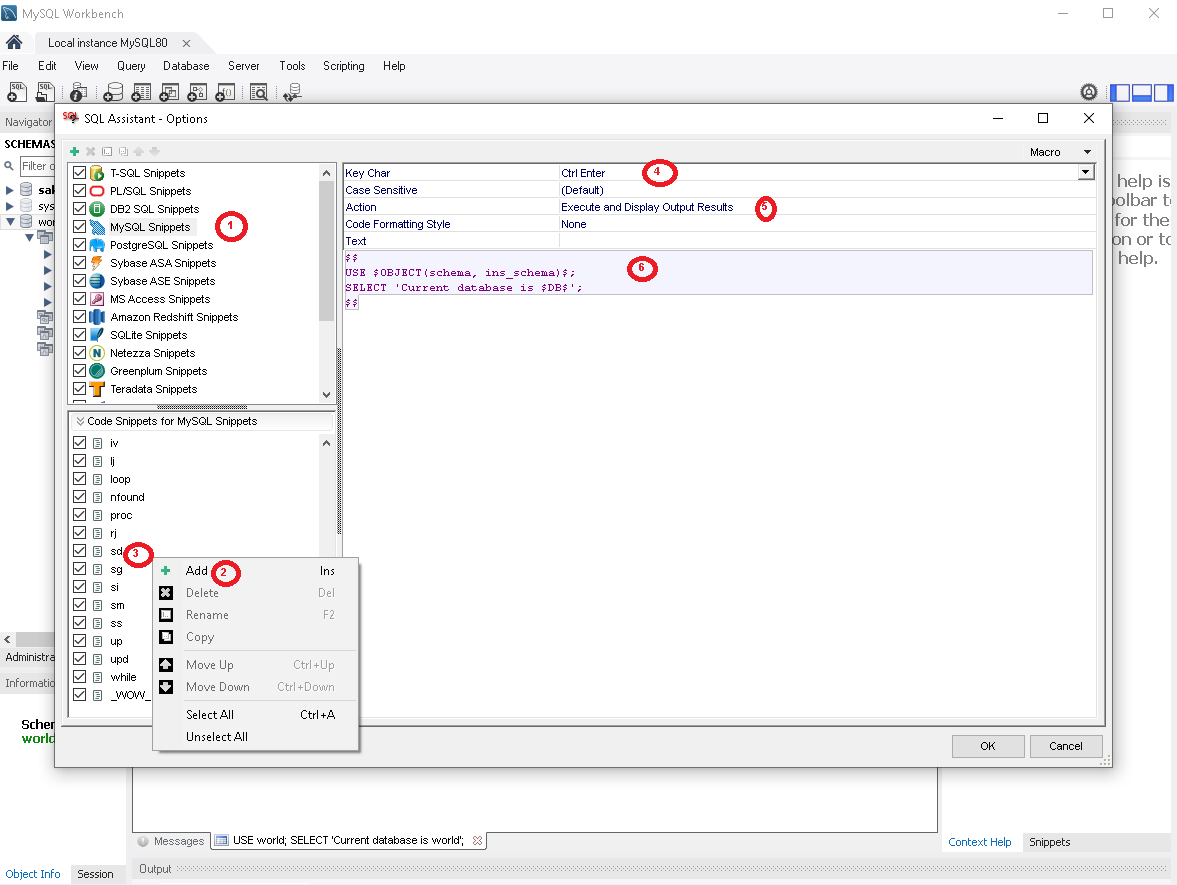Screen dimensions: 1177x885
Task: Click the Cancel button
Action: click(1065, 746)
